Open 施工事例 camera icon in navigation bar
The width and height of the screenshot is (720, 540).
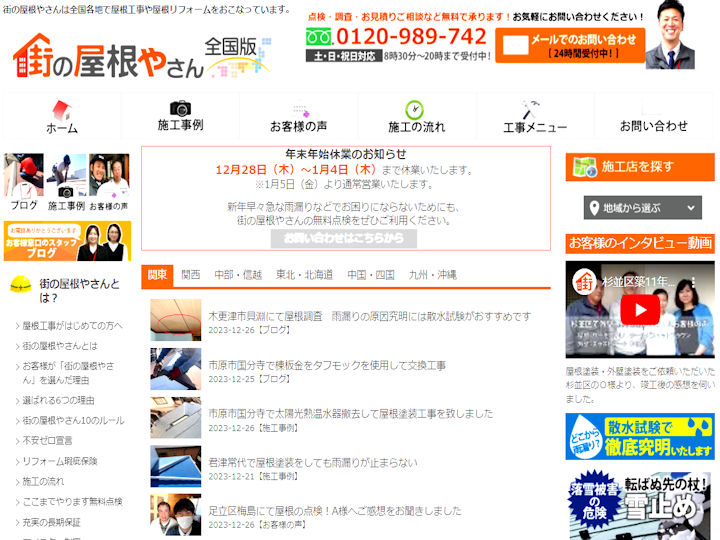click(180, 108)
